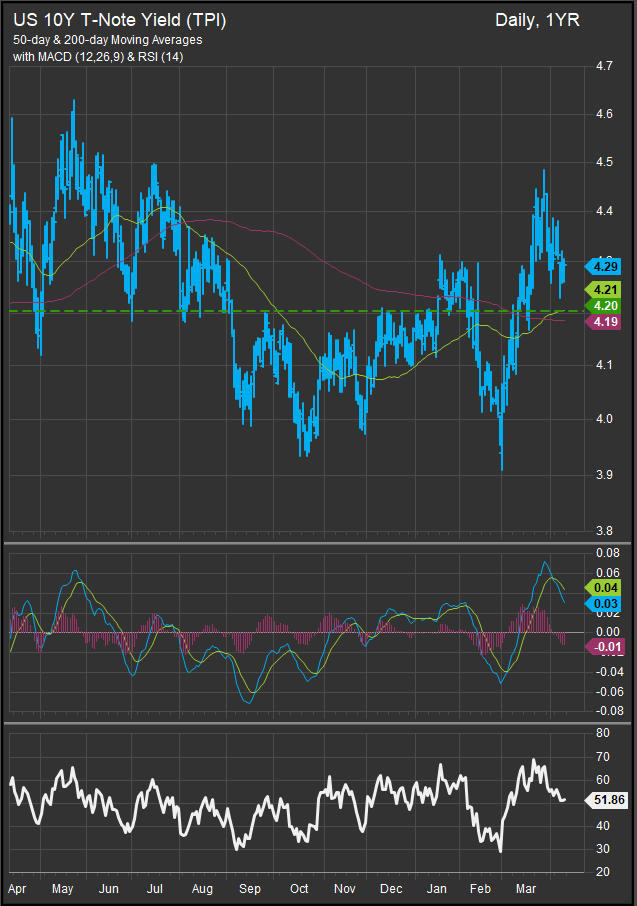Click the 4.7 tick on the yield axis

603,67
